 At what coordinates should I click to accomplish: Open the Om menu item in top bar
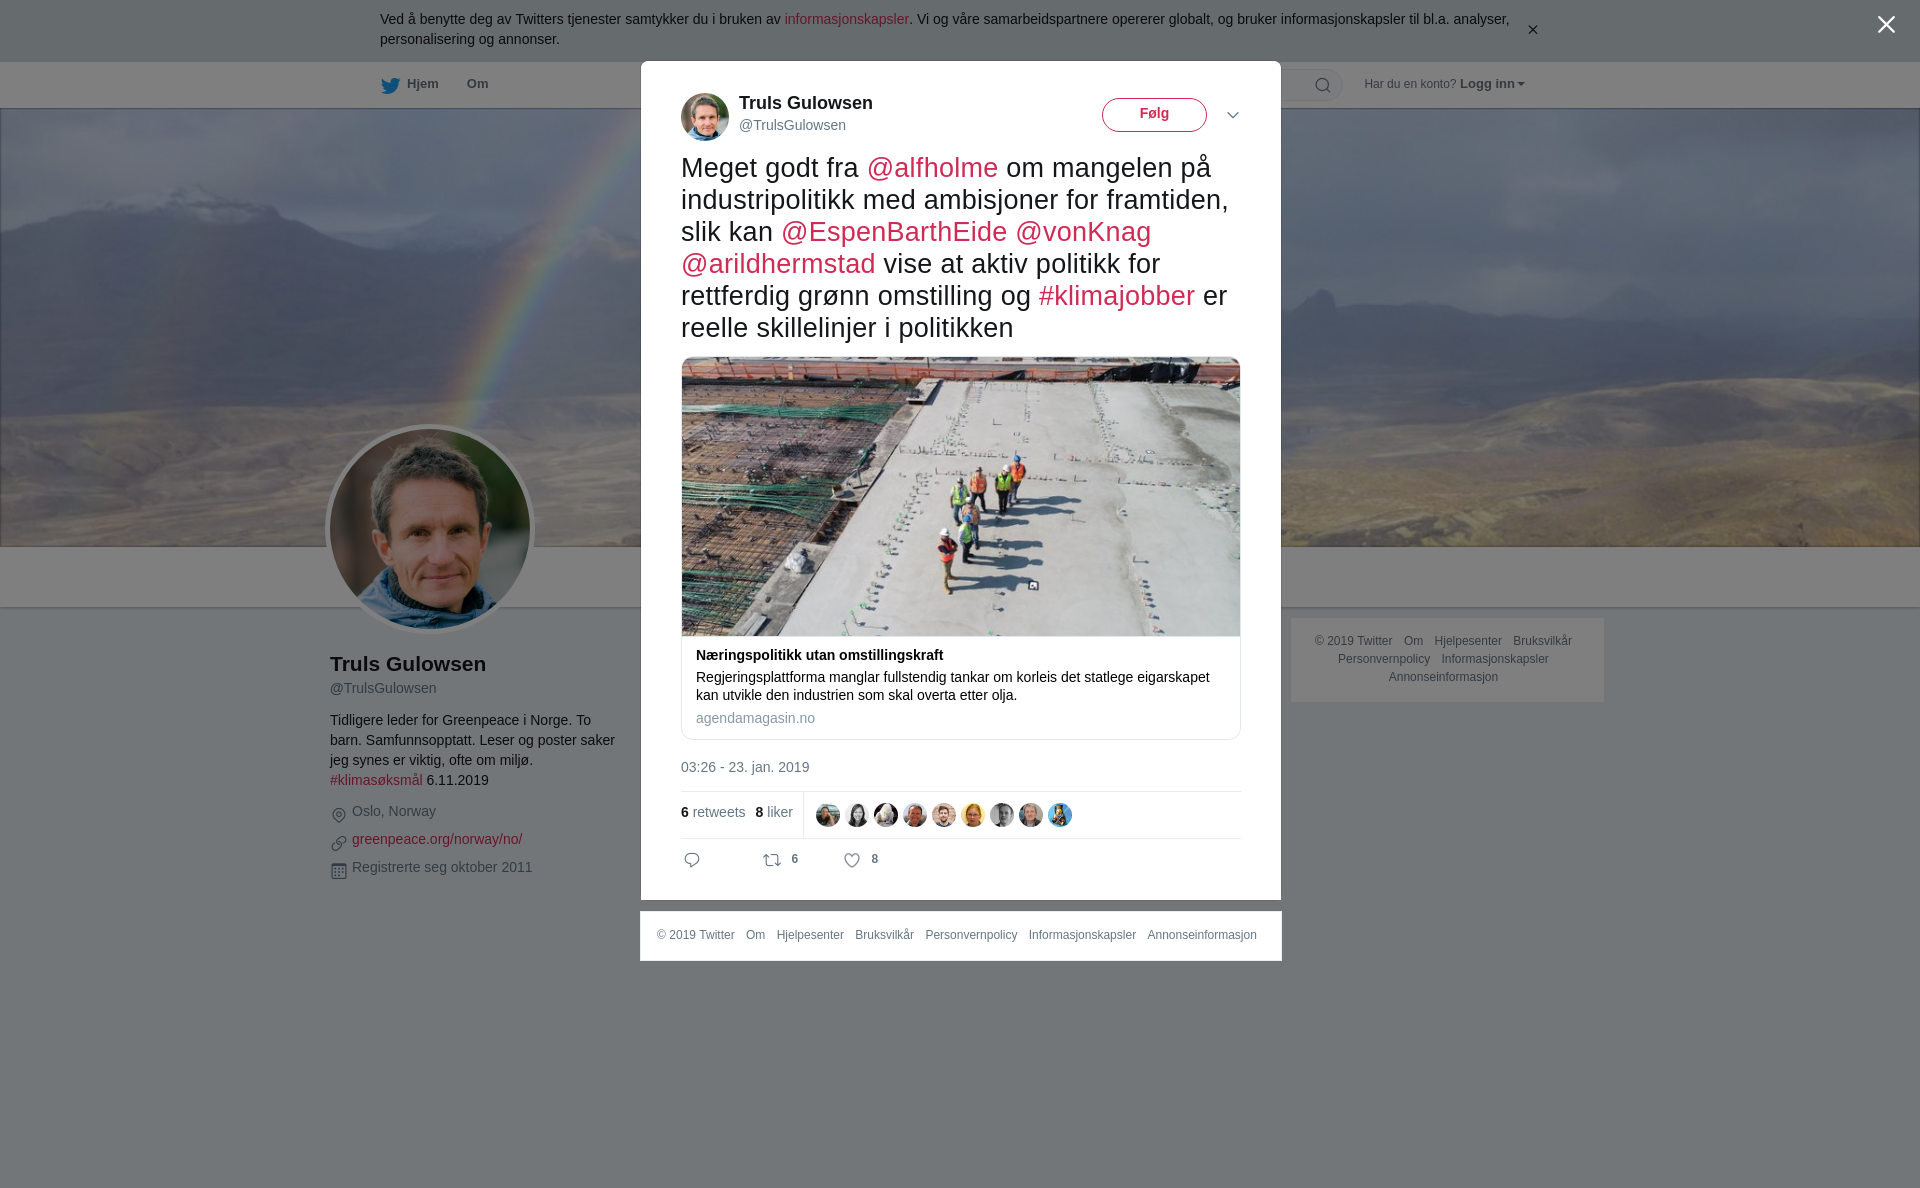[478, 84]
